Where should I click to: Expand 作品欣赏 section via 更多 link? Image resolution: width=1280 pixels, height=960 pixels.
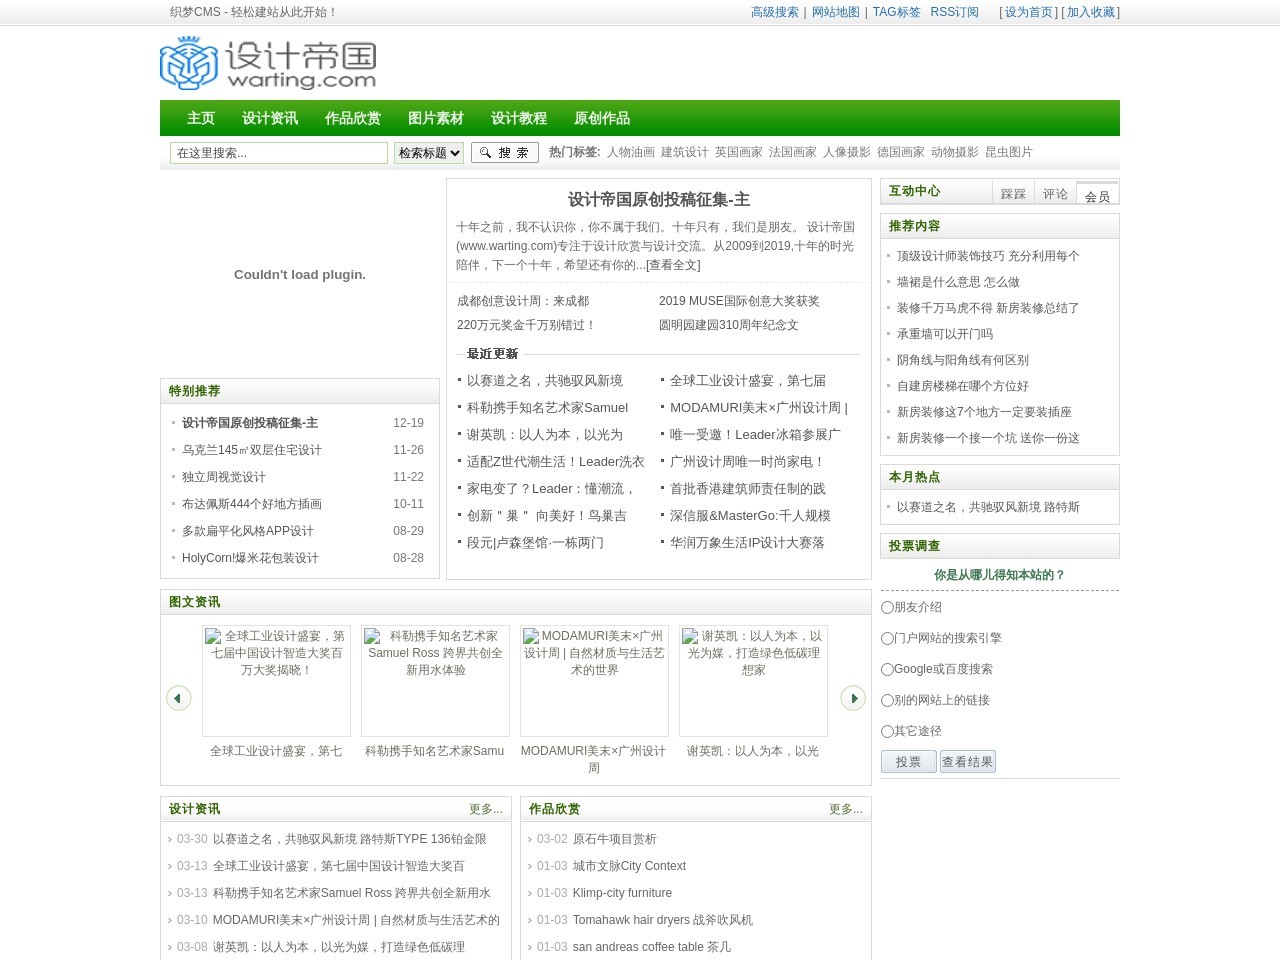click(845, 809)
